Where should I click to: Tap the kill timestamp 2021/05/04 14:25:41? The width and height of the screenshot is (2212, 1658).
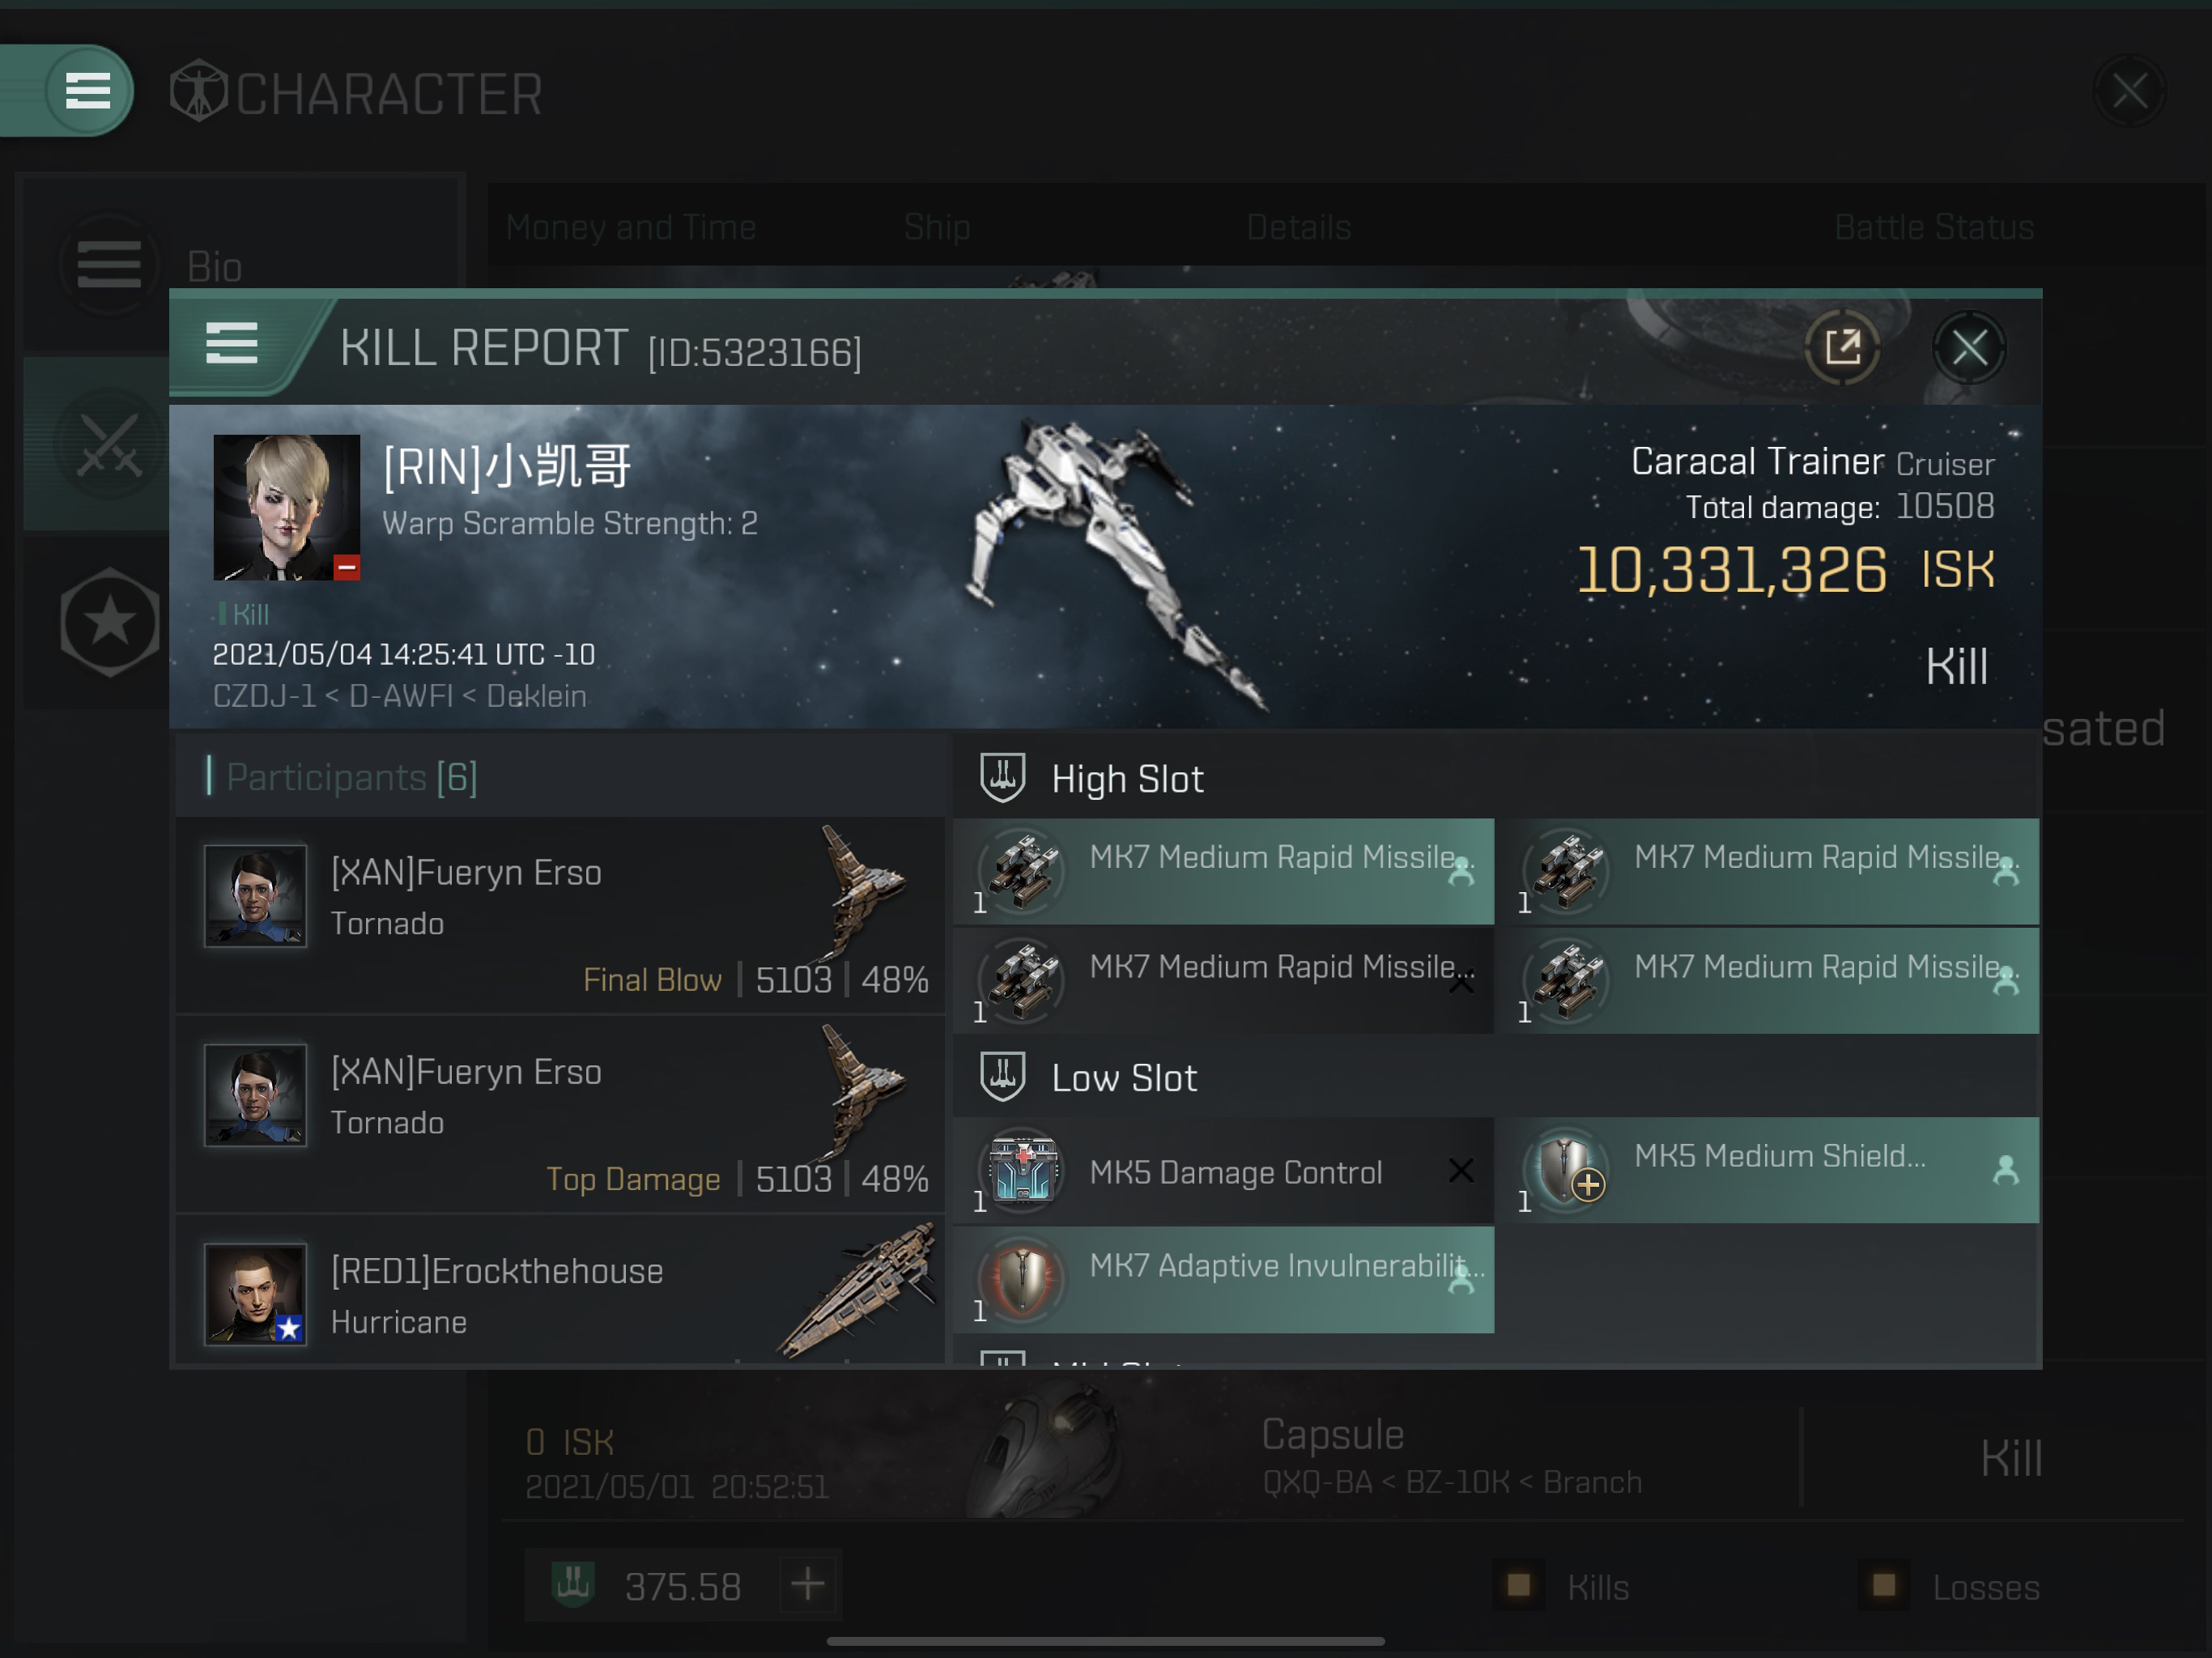(x=403, y=654)
